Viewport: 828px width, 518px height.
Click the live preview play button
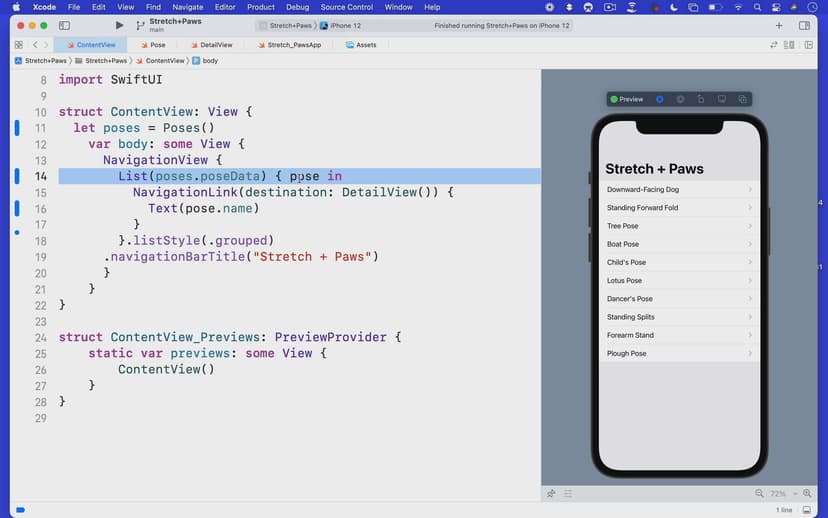click(x=659, y=99)
